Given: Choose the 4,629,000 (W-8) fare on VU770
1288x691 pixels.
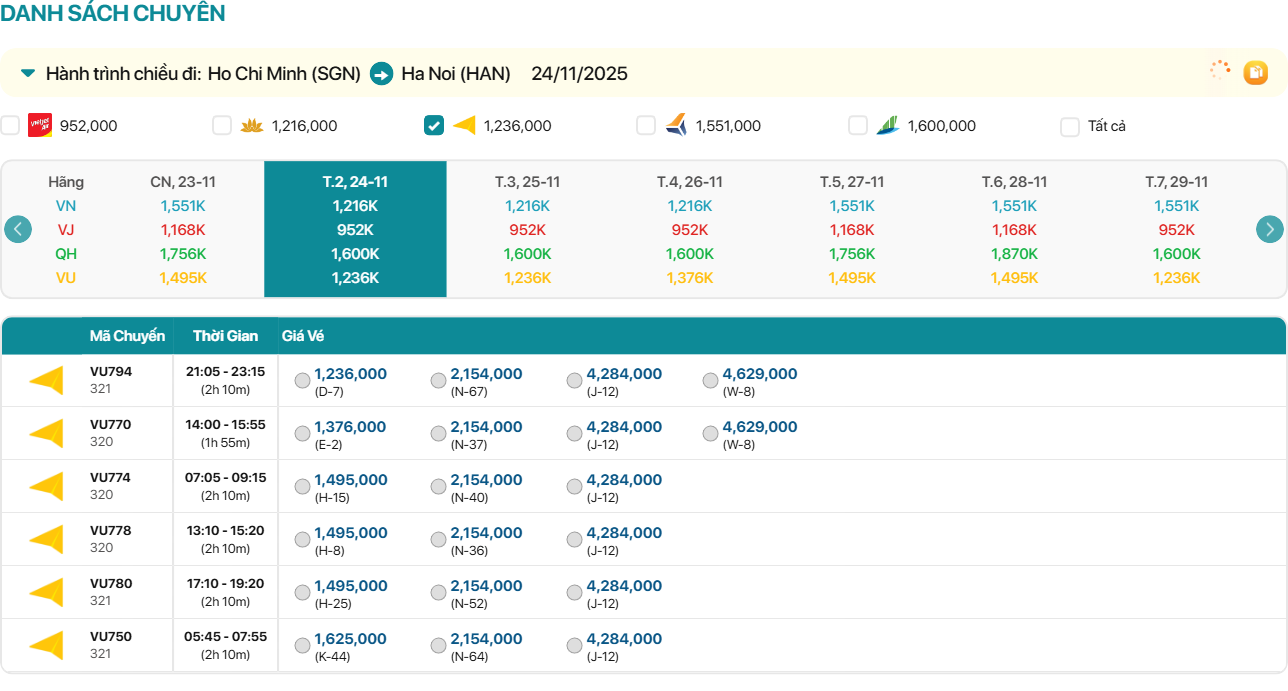Looking at the screenshot, I should click(710, 433).
